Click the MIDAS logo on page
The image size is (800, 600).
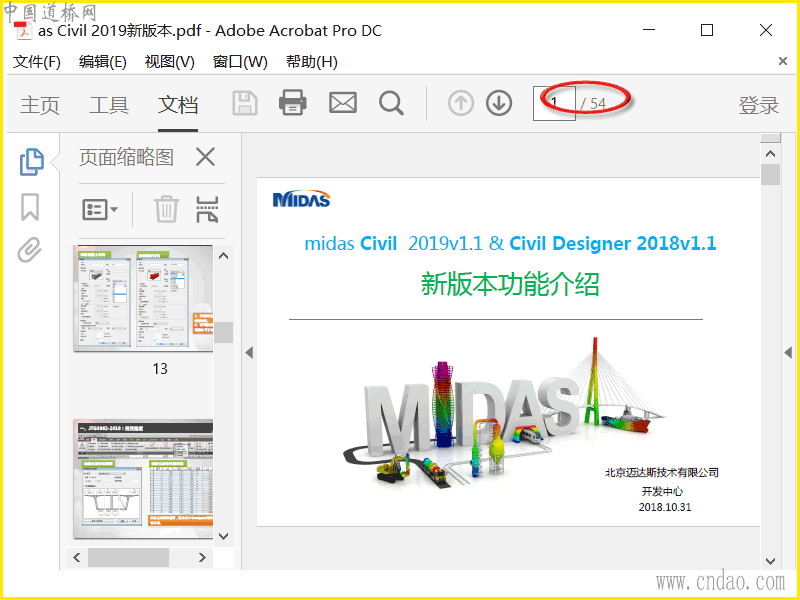(302, 199)
